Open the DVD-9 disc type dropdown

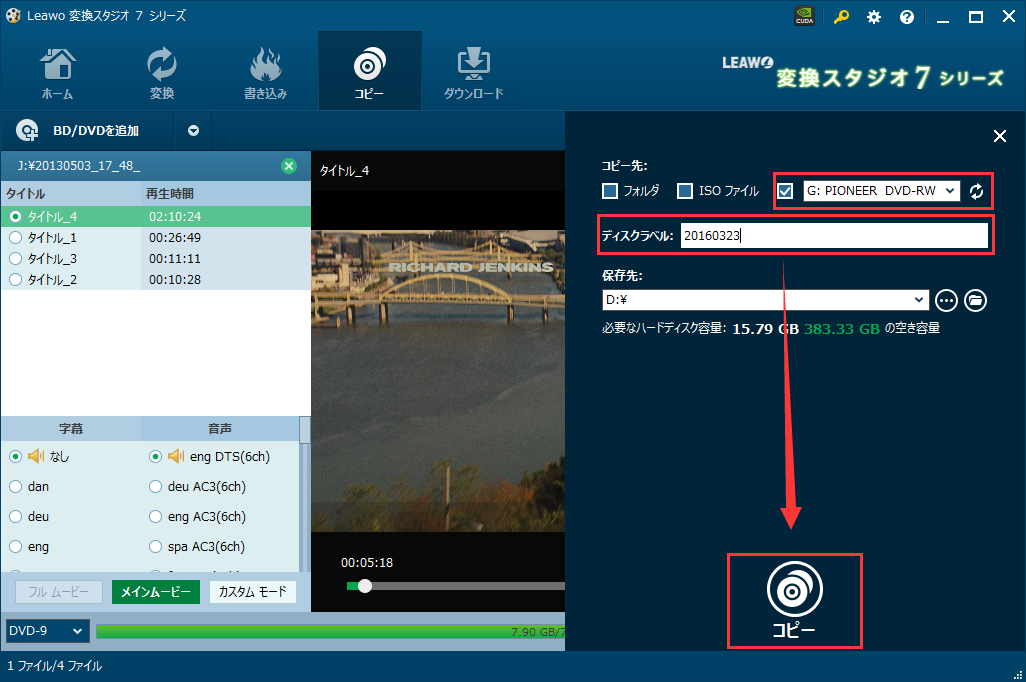47,631
